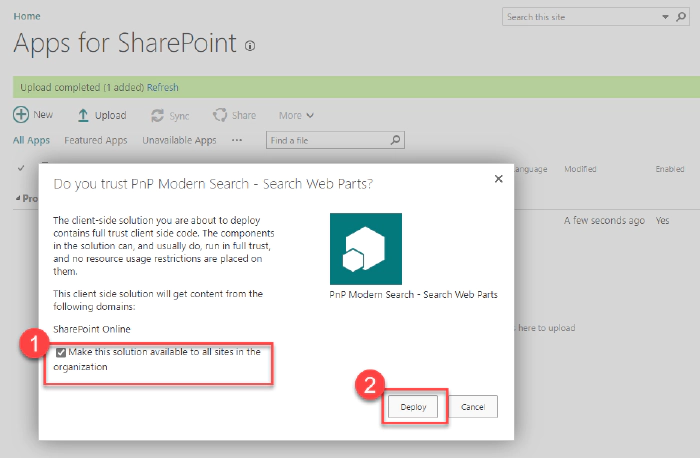Click the Upload label text
Viewport: 700px width, 458px height.
[x=110, y=116]
